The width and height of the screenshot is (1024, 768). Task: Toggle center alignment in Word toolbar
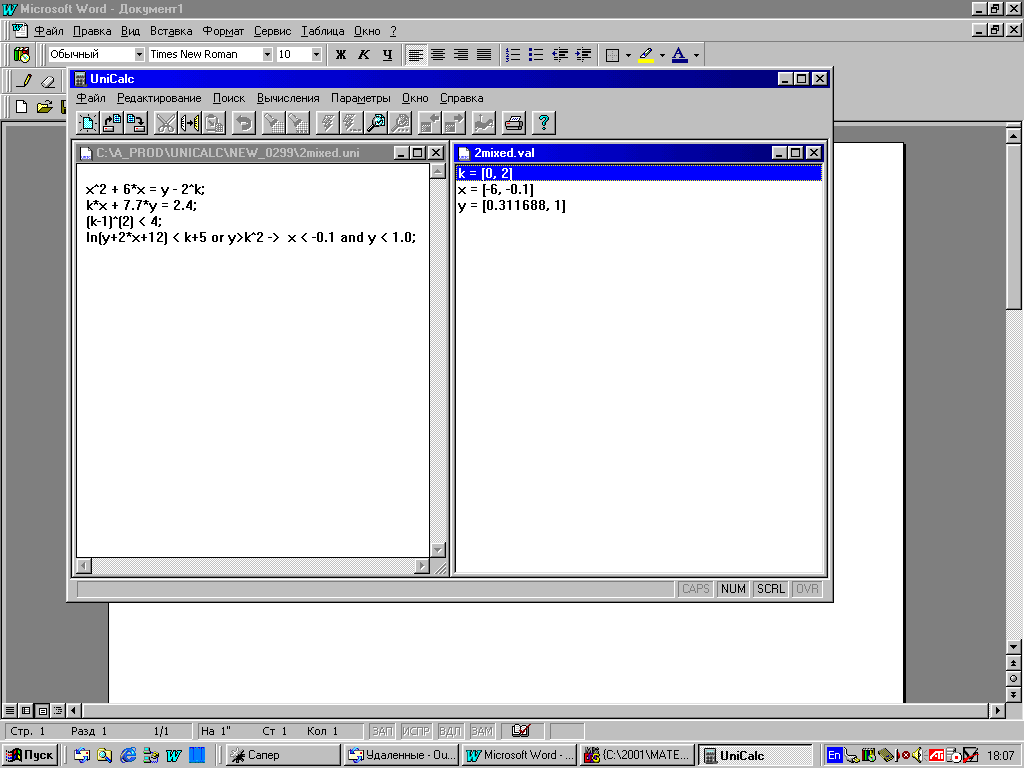click(438, 55)
